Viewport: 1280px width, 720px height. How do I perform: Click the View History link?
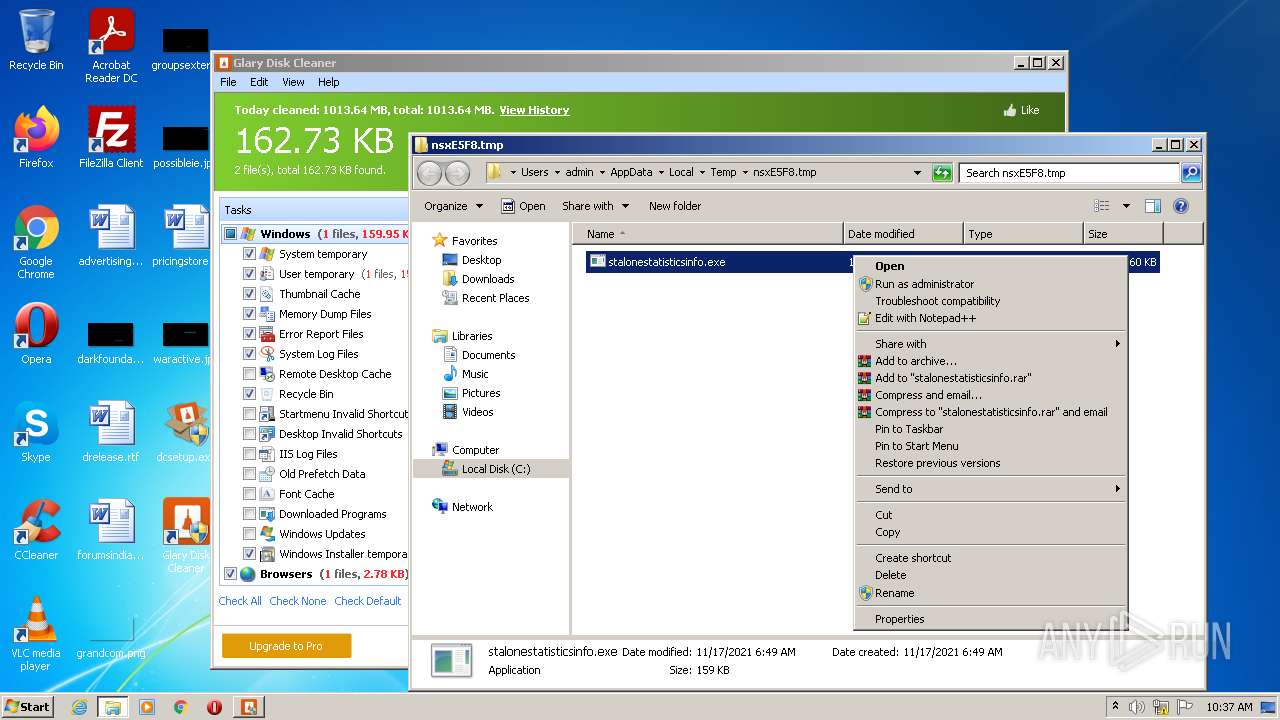(x=534, y=110)
